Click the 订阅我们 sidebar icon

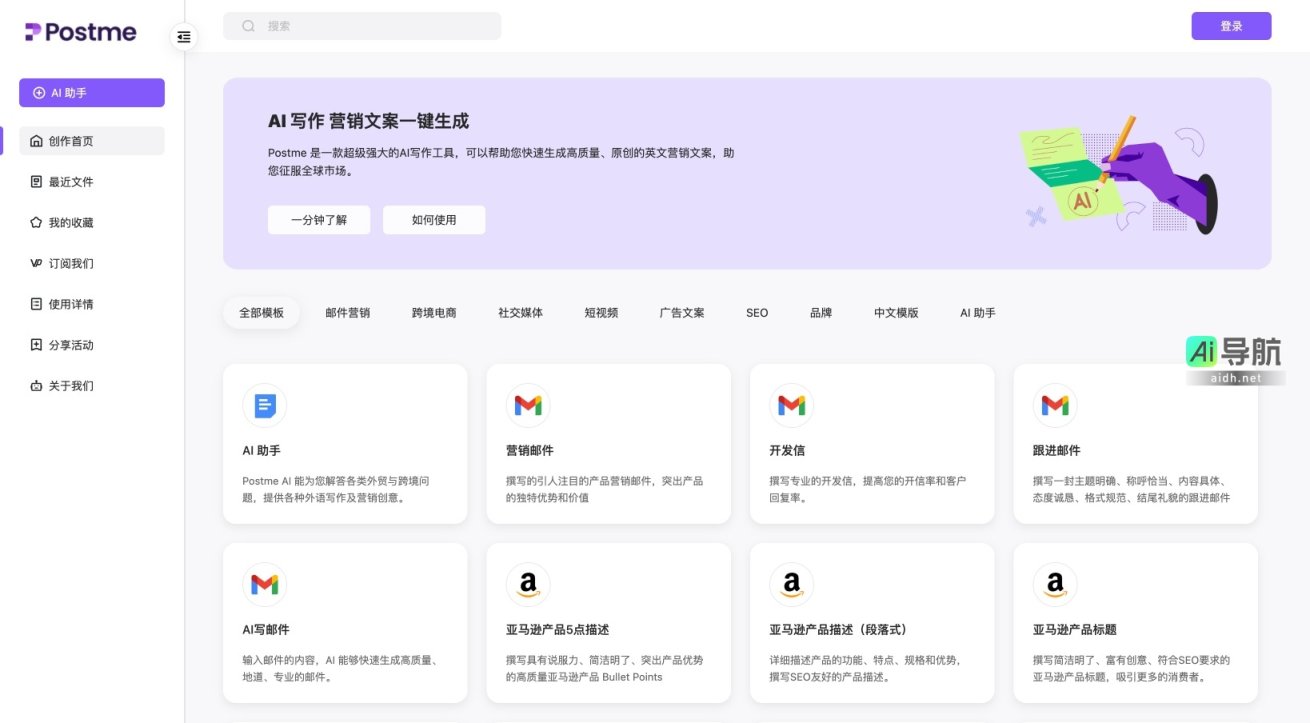pos(34,263)
